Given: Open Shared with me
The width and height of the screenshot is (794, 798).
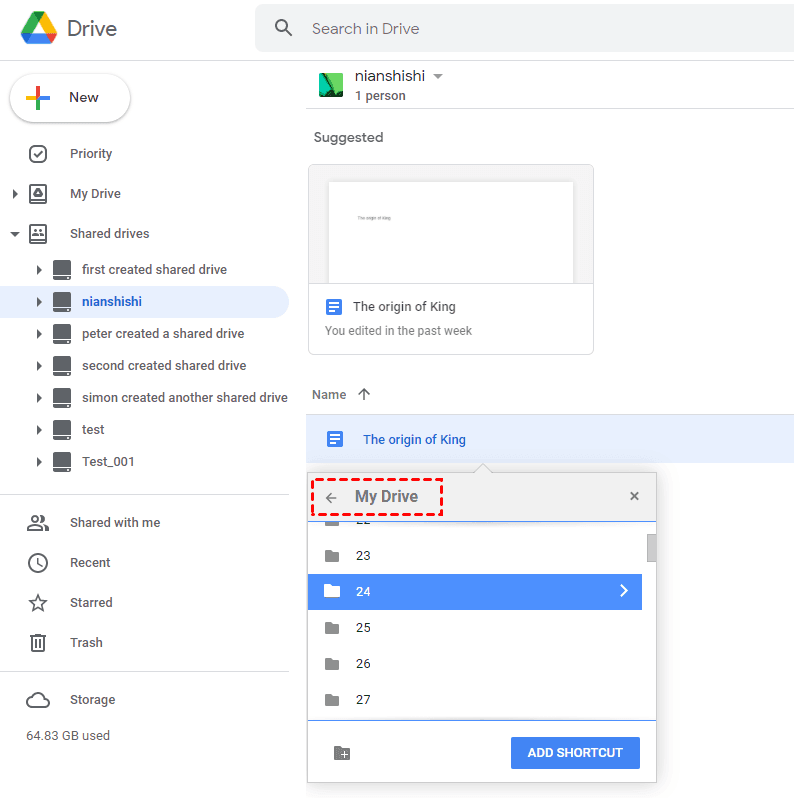Looking at the screenshot, I should pos(114,523).
